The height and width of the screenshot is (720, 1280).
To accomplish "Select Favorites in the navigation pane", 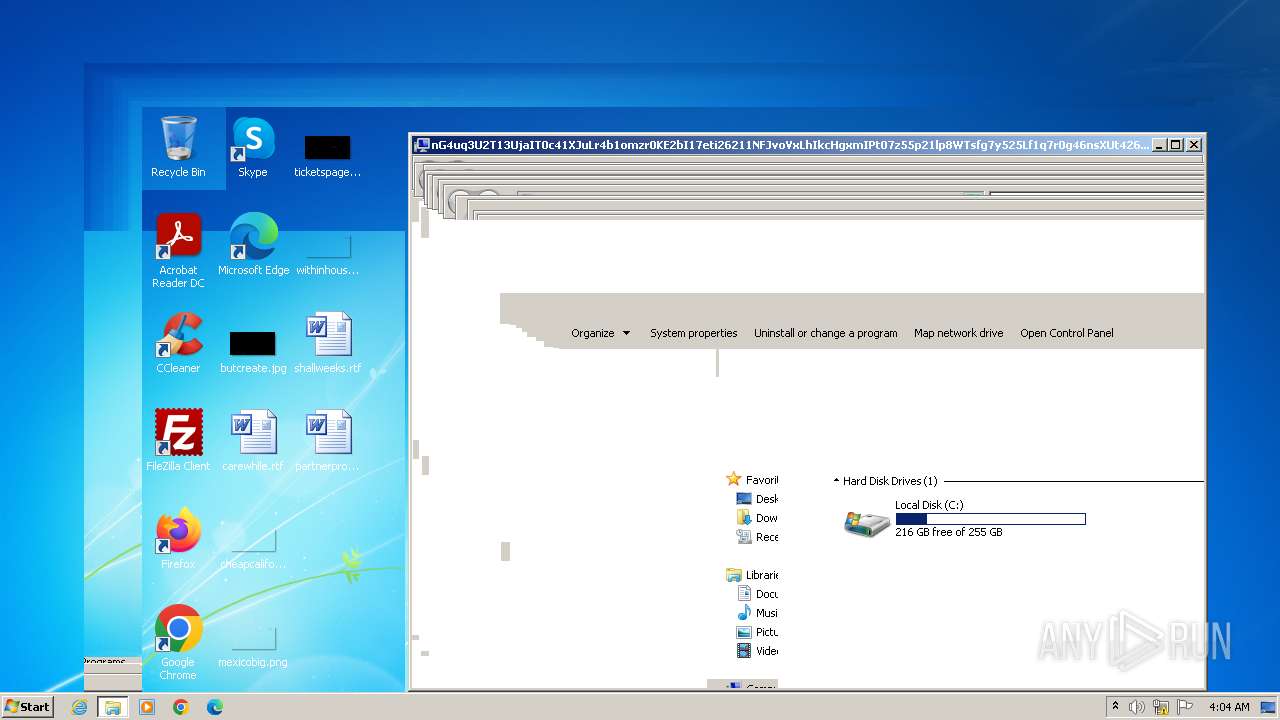I will (x=752, y=480).
